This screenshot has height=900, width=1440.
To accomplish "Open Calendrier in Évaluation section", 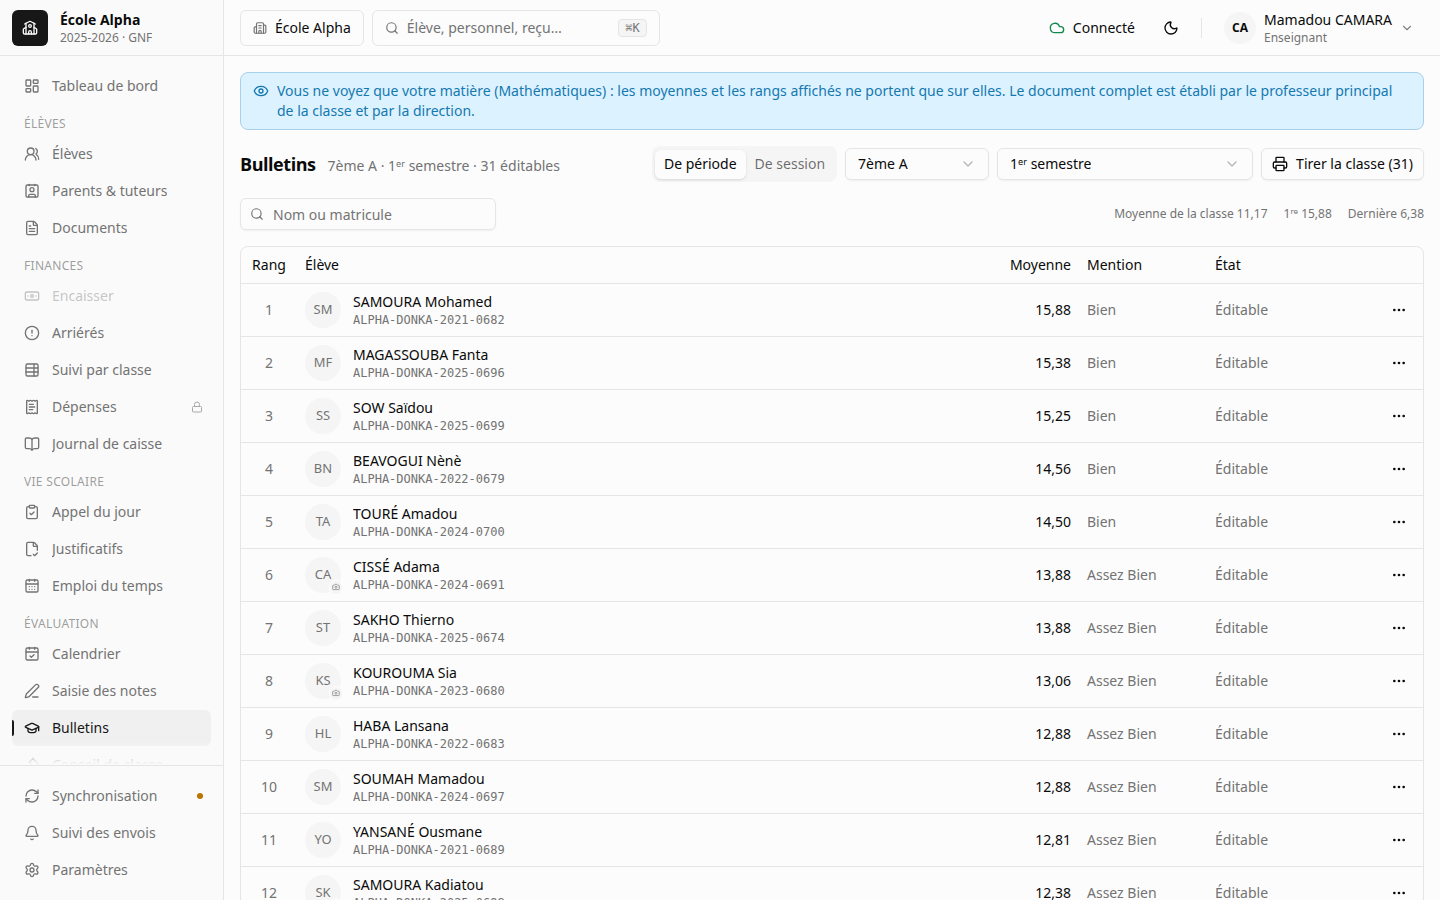I will point(111,654).
